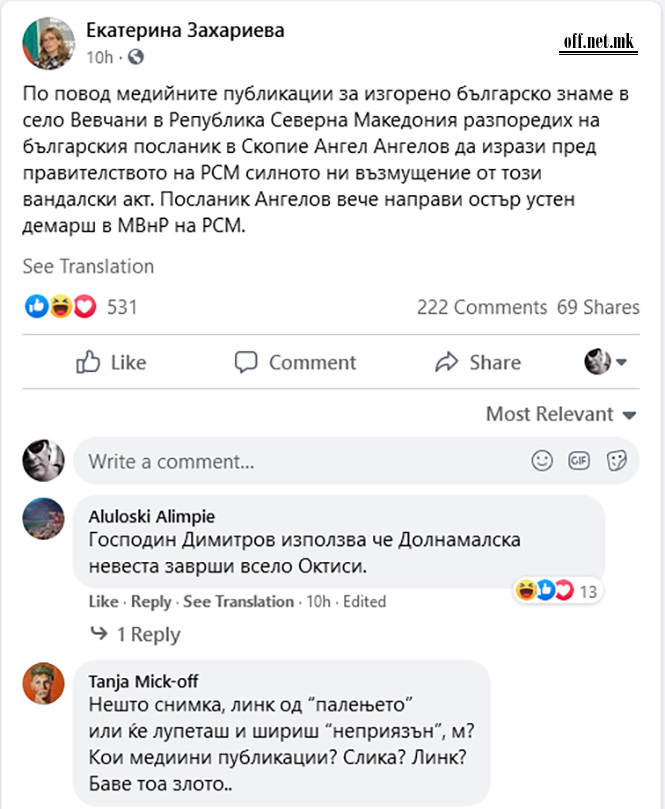Click the thumbs-up Like button

111,362
